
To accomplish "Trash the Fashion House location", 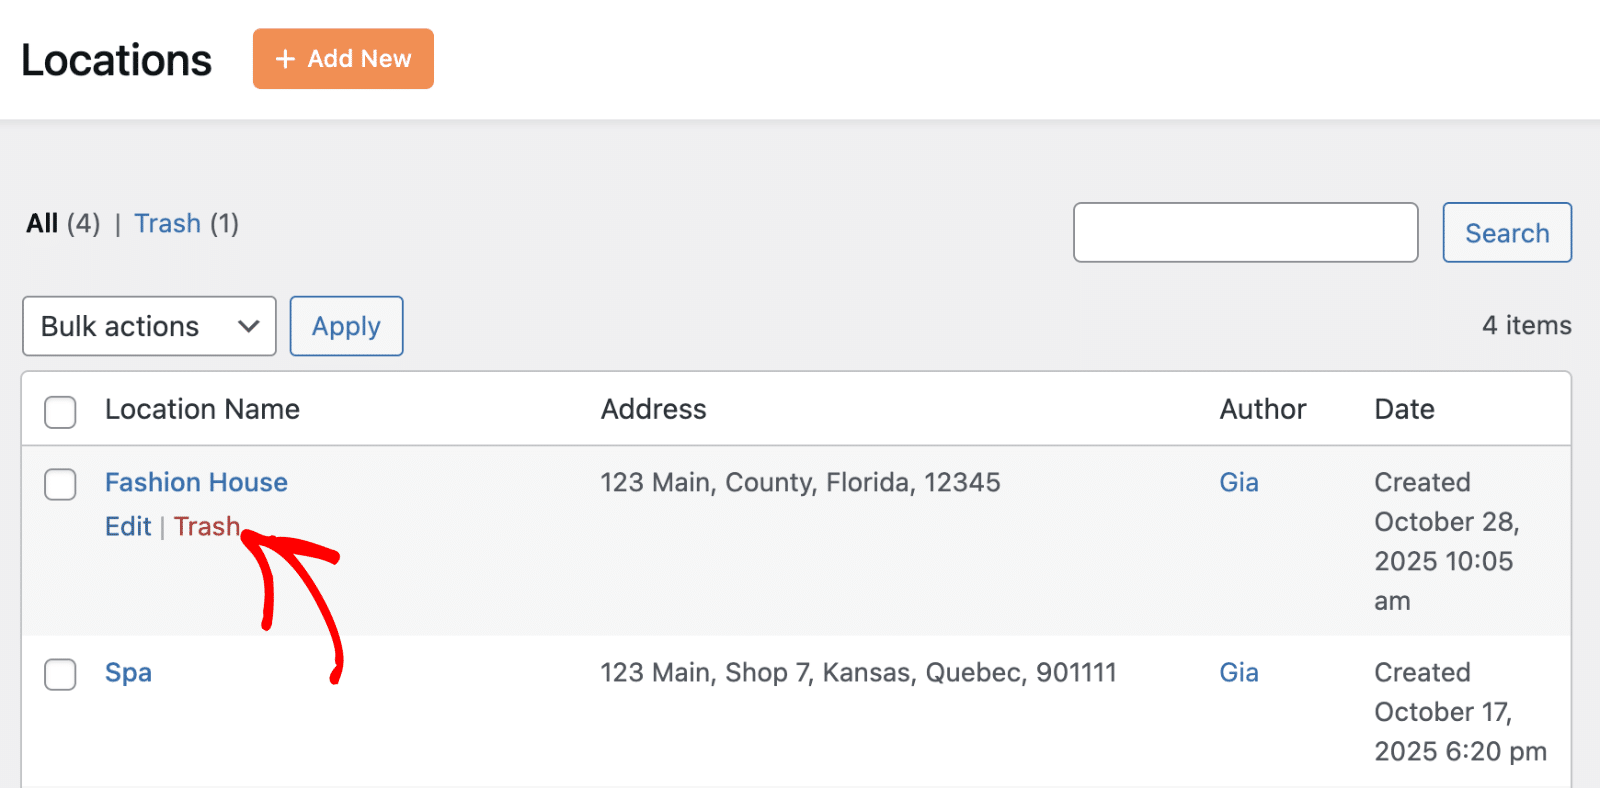I will click(x=206, y=527).
